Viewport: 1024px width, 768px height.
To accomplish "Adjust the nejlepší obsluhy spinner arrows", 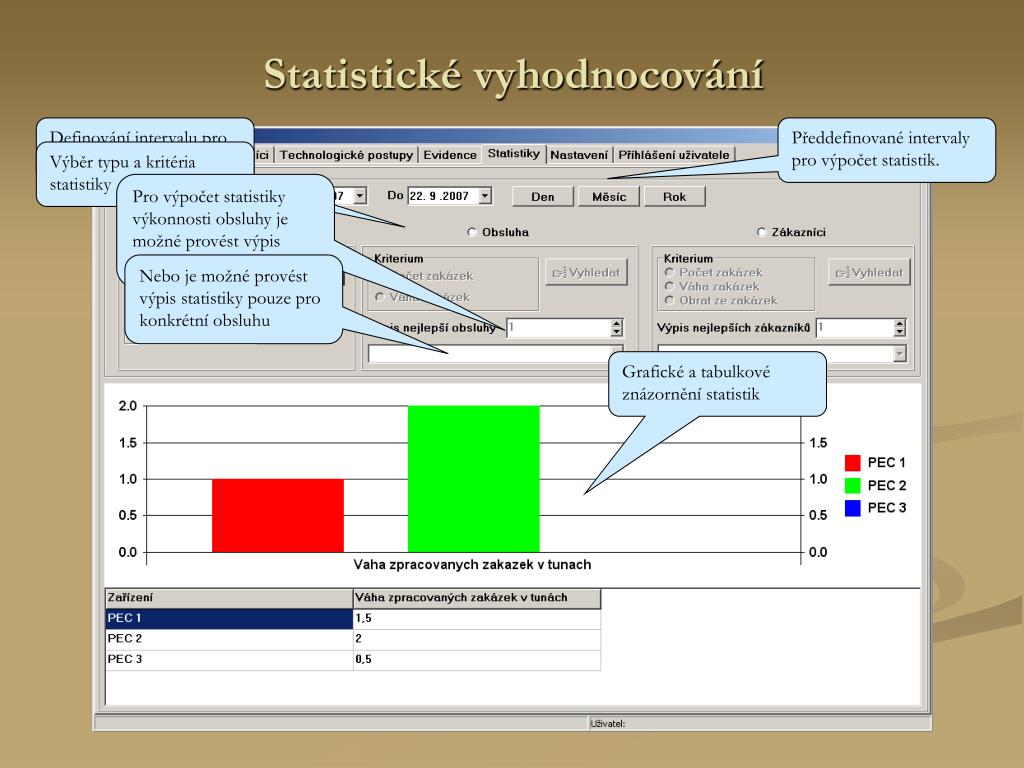I will (616, 327).
